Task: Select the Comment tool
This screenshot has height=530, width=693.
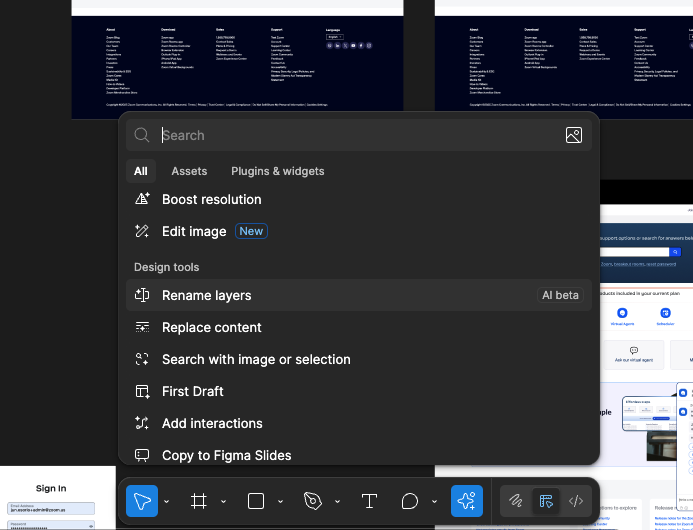Action: [x=410, y=501]
